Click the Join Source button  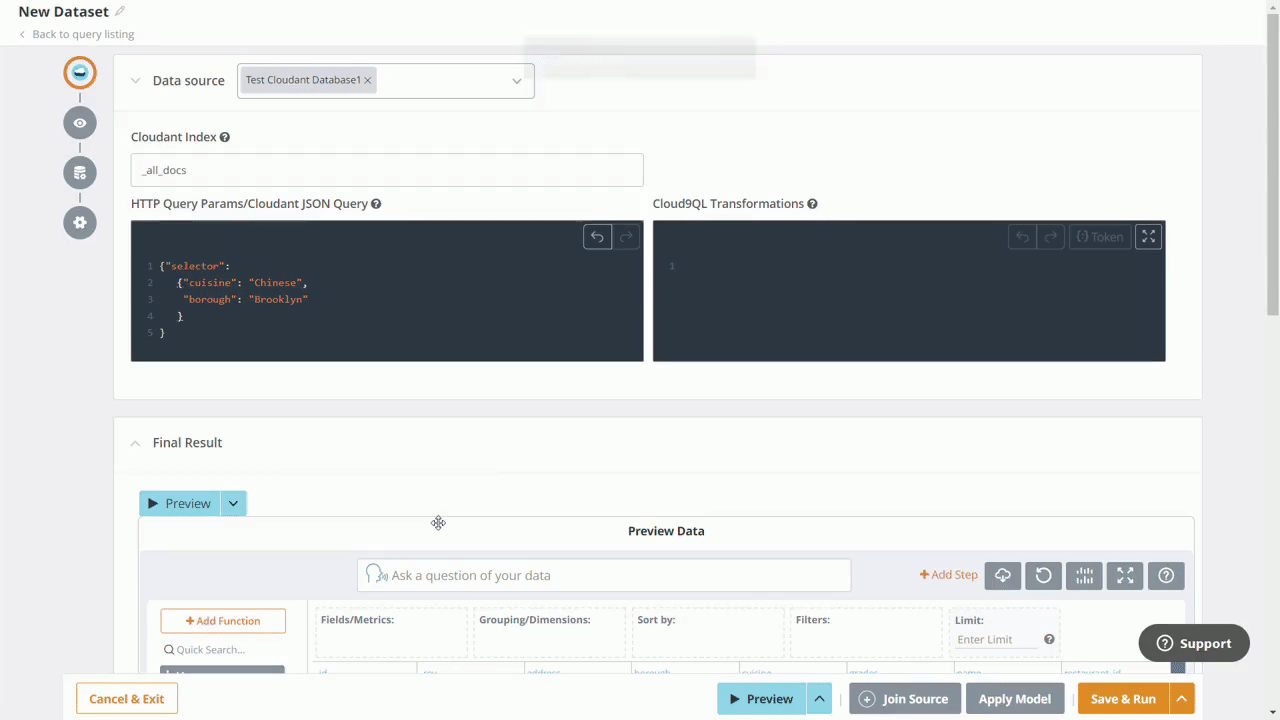click(904, 699)
